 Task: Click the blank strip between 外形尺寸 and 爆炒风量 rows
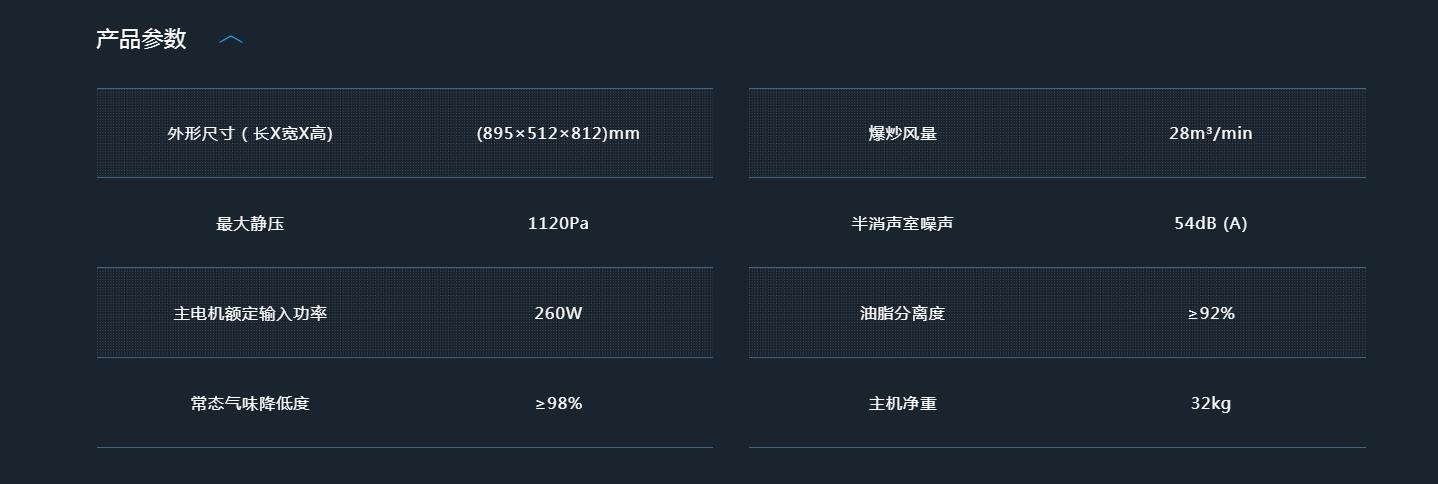tap(731, 133)
